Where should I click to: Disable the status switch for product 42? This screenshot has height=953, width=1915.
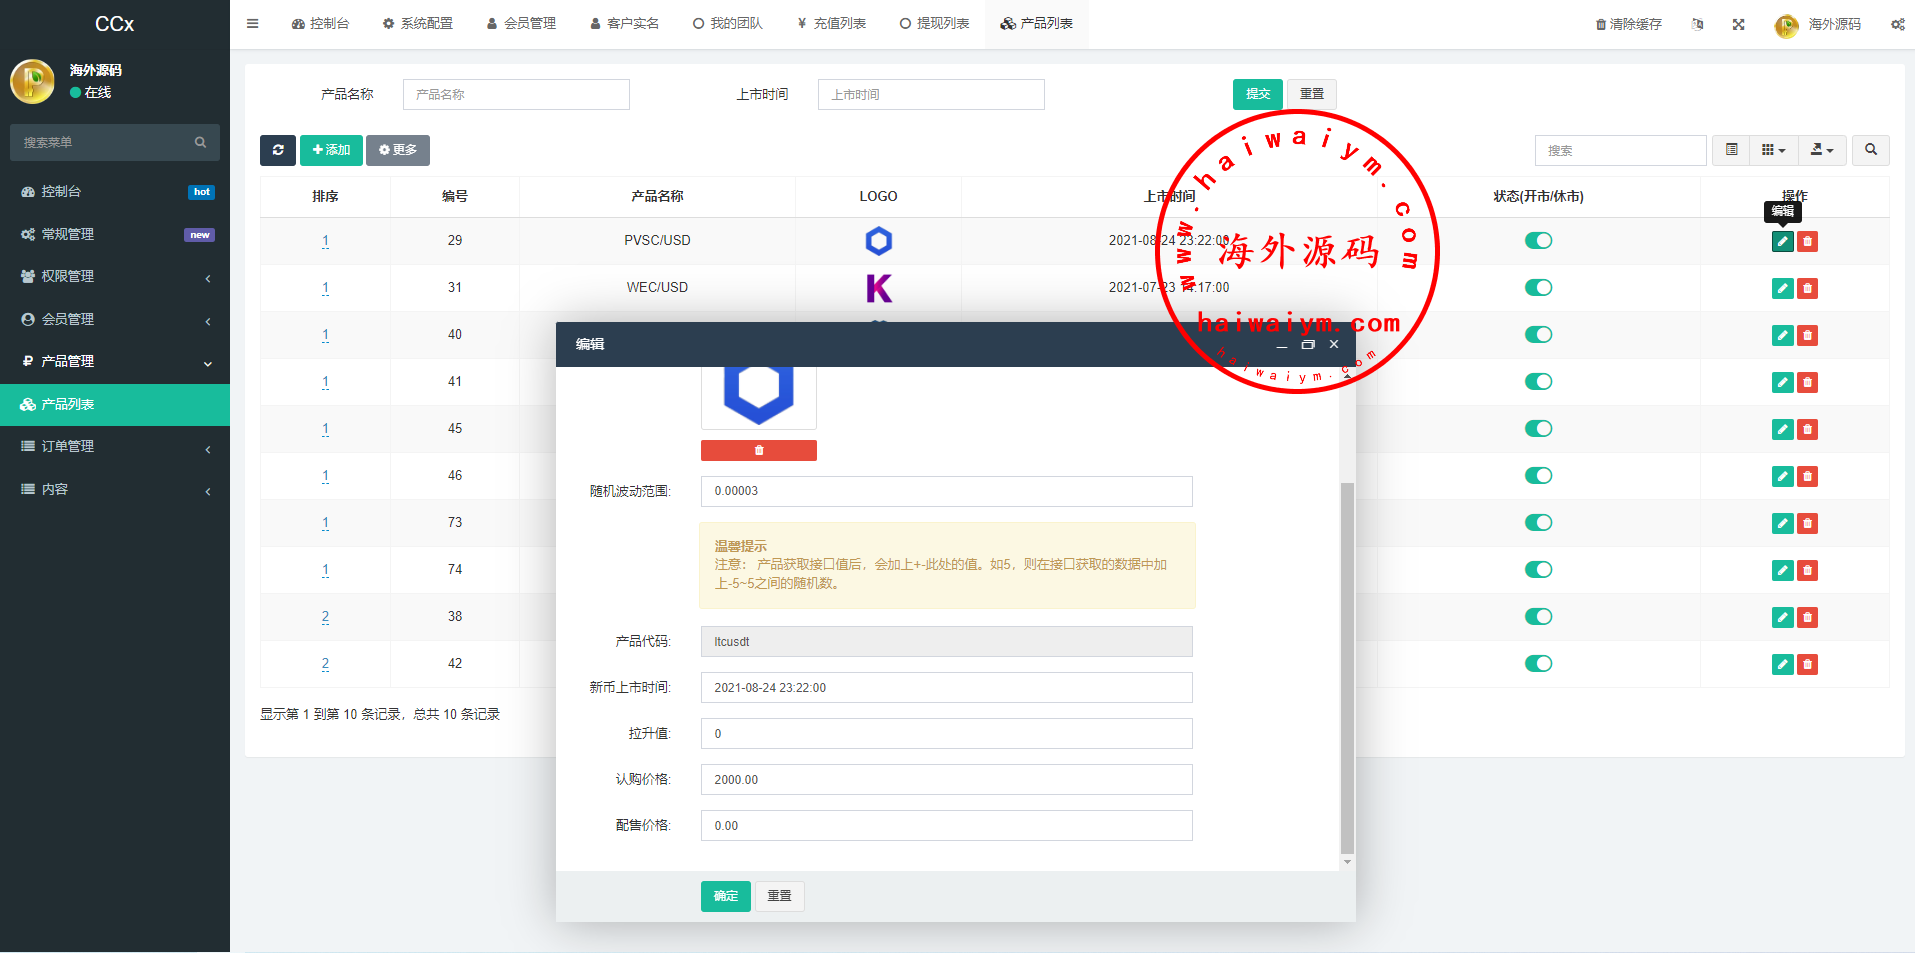coord(1538,663)
